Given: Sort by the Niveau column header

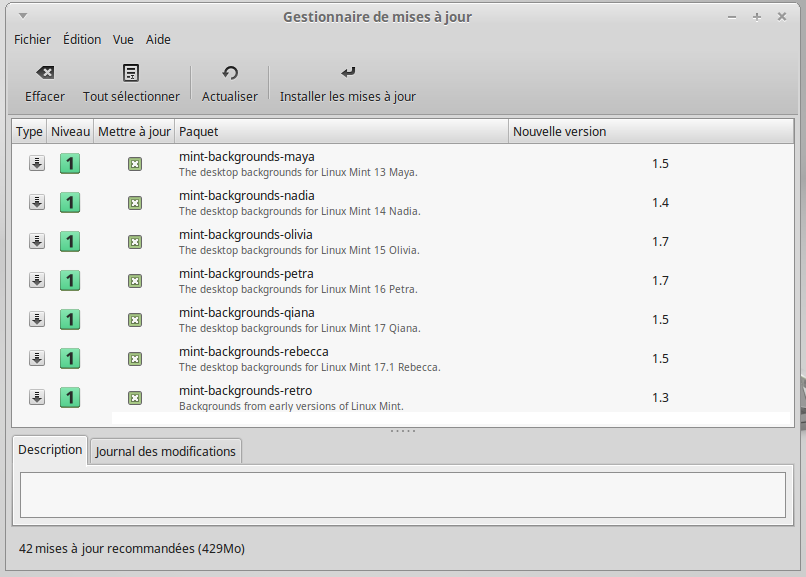Looking at the screenshot, I should 70,132.
